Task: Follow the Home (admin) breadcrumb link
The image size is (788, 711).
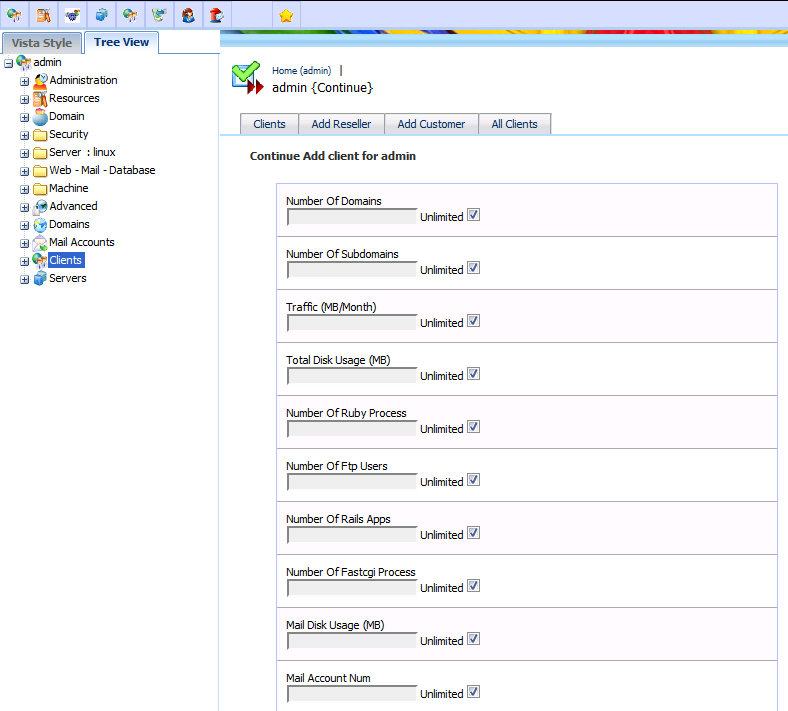Action: [x=302, y=70]
